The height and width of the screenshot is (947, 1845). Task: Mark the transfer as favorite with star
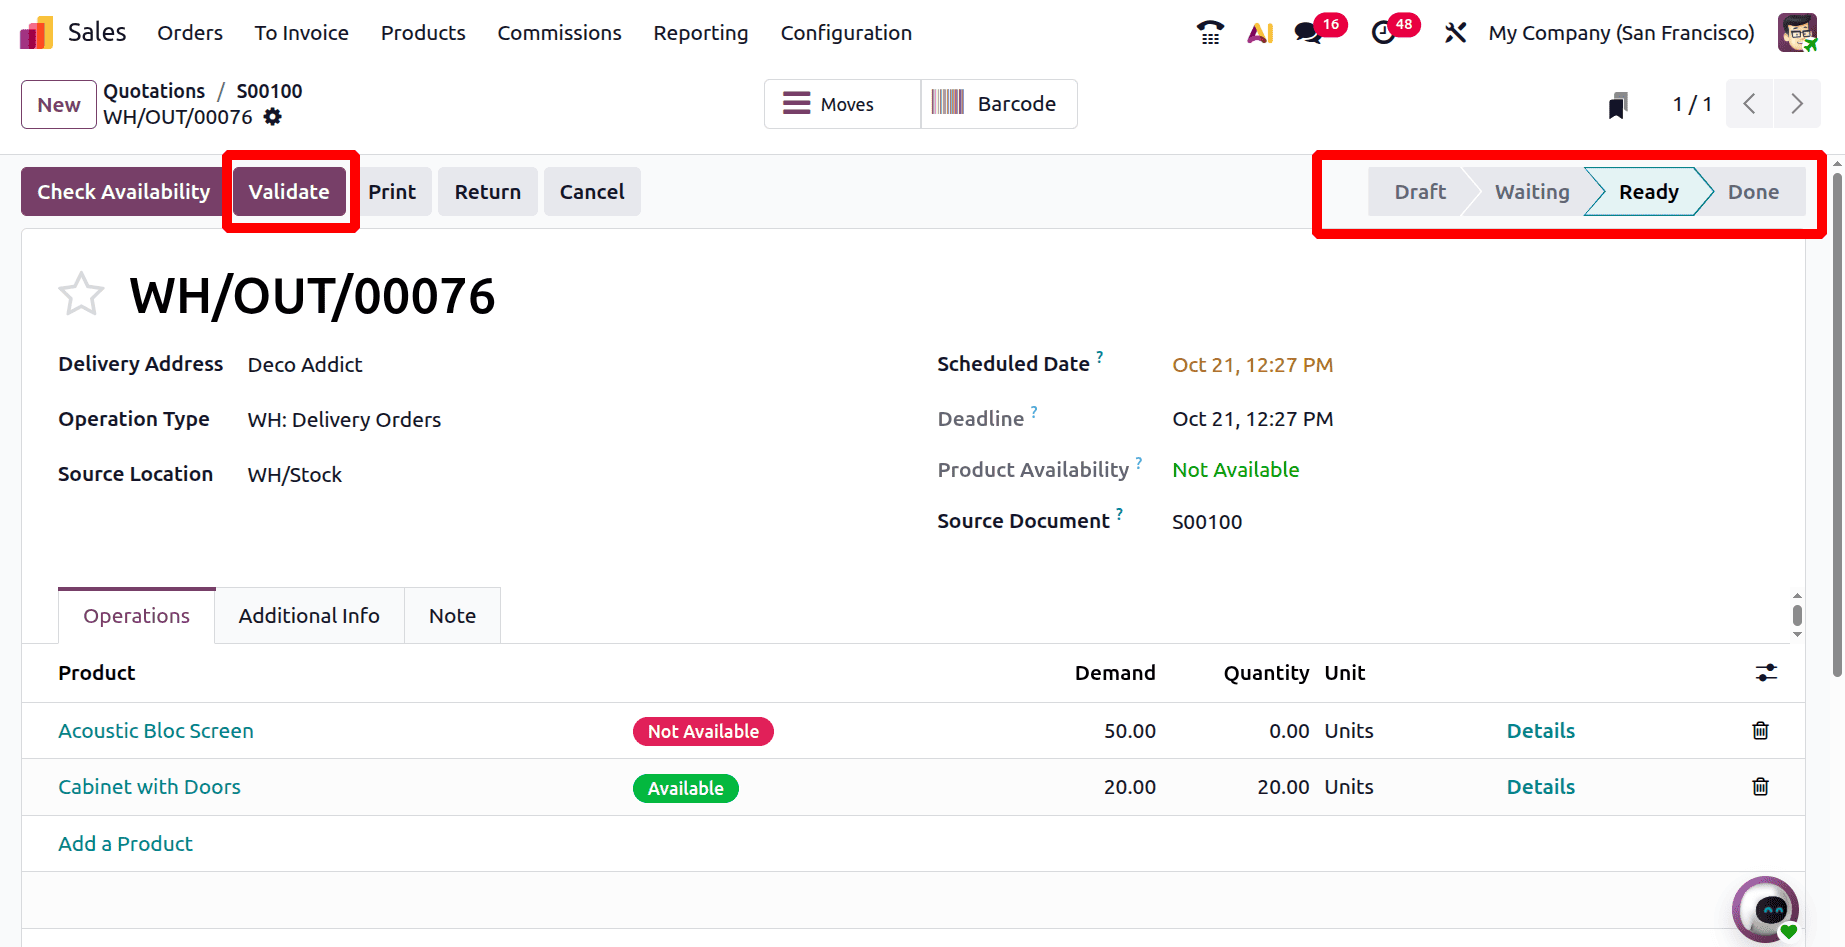click(x=81, y=295)
